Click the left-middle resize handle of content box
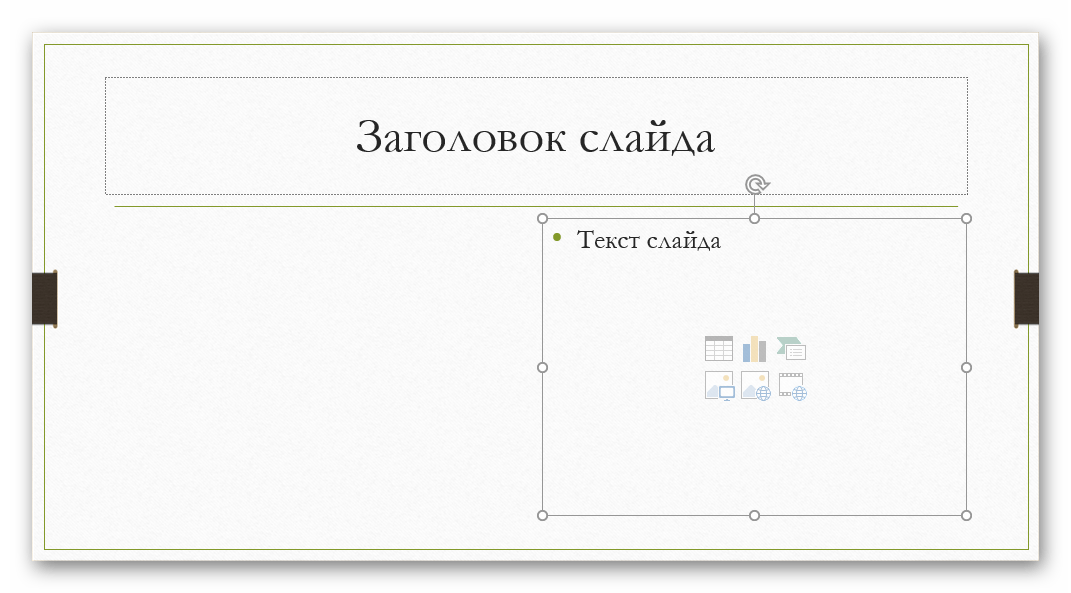The image size is (1071, 593). tap(543, 367)
